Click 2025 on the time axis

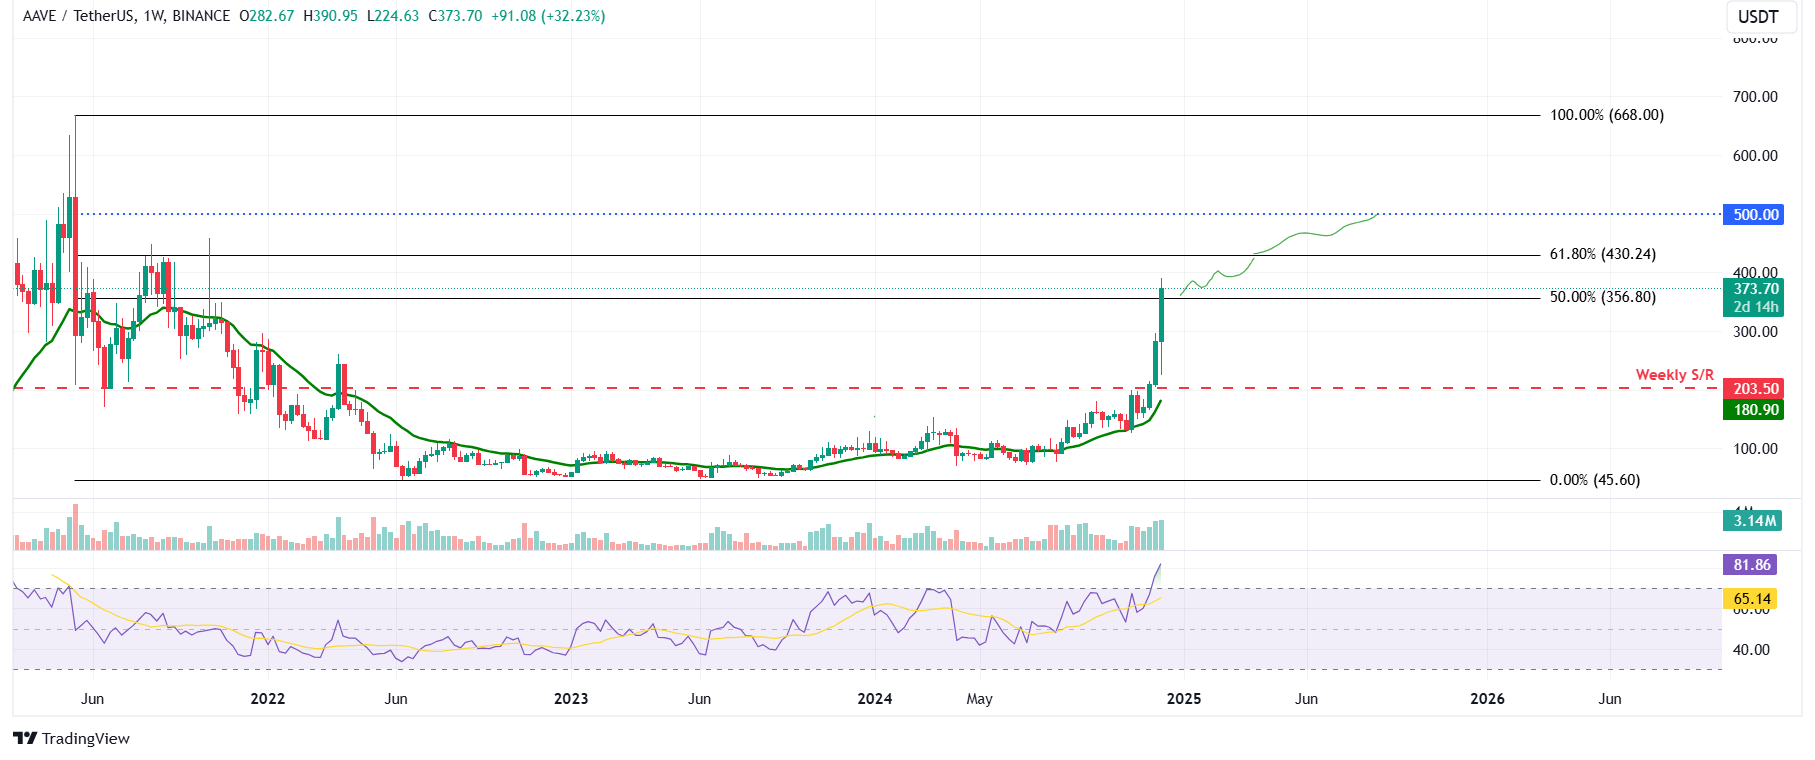click(1184, 699)
